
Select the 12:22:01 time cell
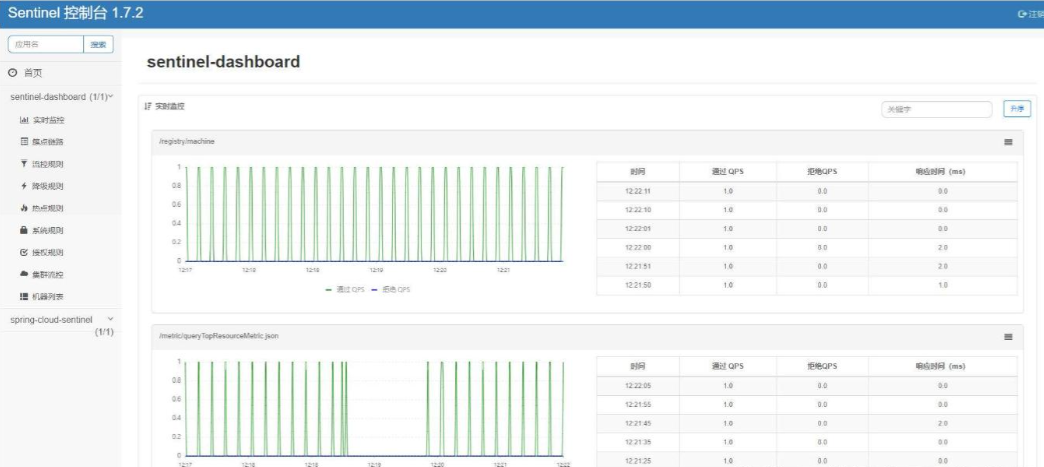point(638,229)
